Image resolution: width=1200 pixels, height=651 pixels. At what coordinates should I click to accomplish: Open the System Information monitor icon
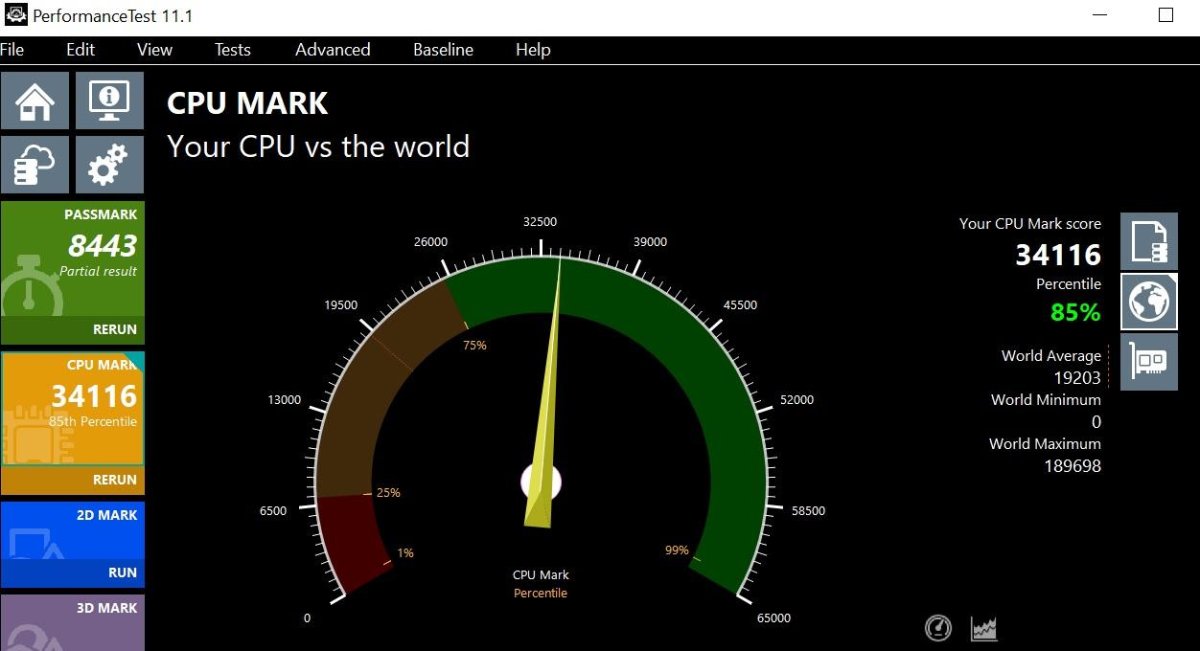coord(110,100)
